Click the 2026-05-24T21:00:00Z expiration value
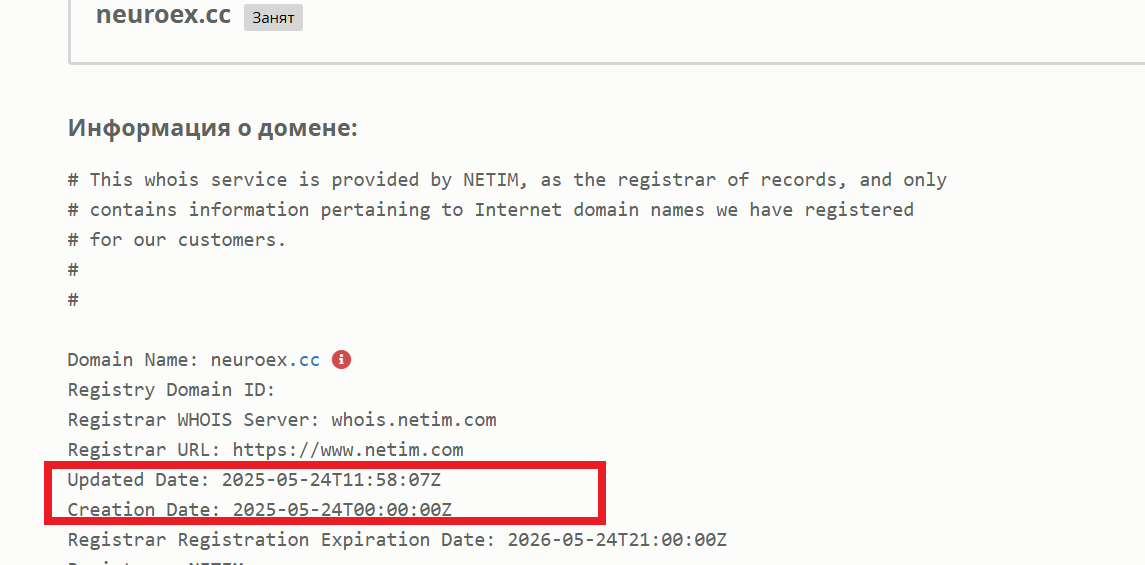Viewport: 1145px width, 565px height. pyautogui.click(x=617, y=540)
